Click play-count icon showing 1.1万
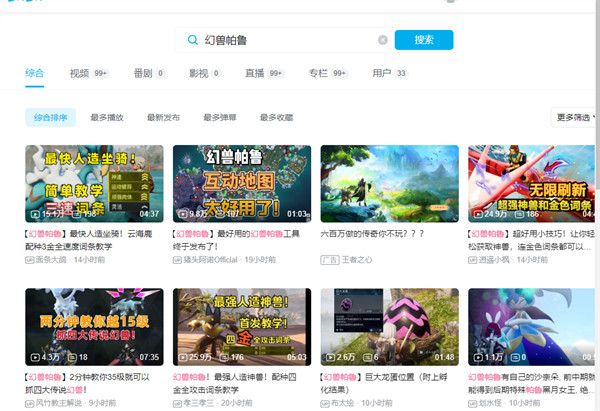The image size is (600, 411). pos(478,357)
